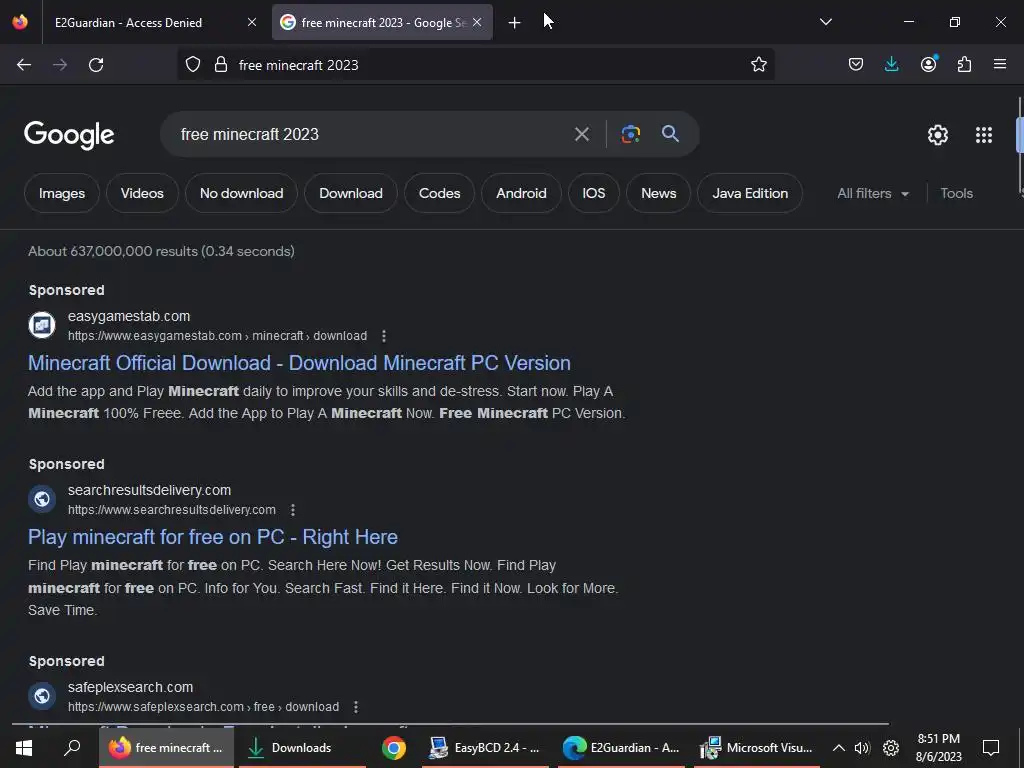Apply the Java Edition filter chip
The image size is (1024, 768).
coord(750,193)
